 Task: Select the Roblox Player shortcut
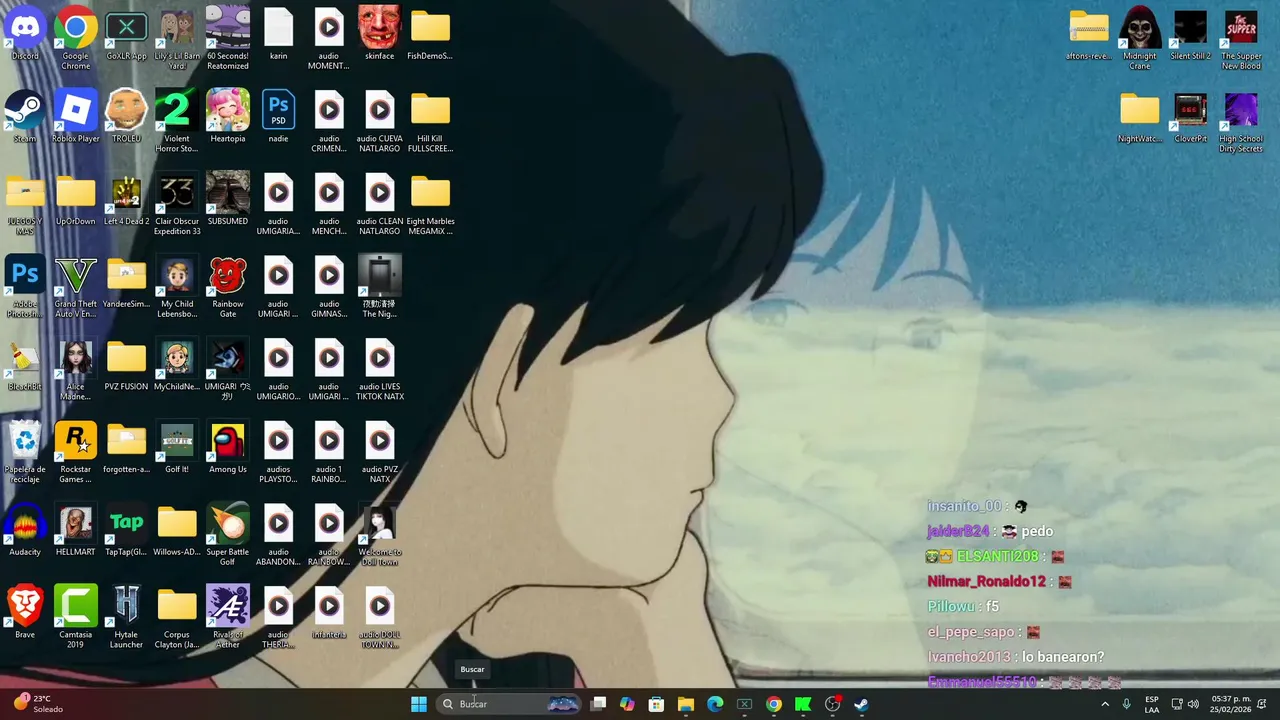click(76, 116)
